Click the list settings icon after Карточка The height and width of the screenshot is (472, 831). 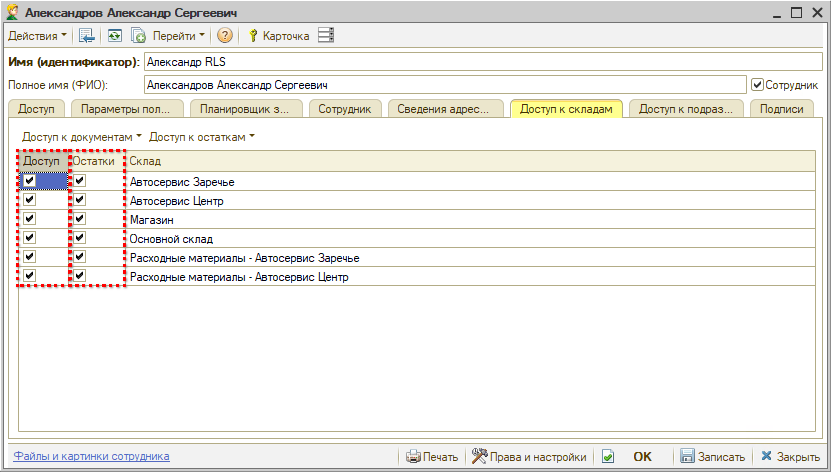coord(325,36)
